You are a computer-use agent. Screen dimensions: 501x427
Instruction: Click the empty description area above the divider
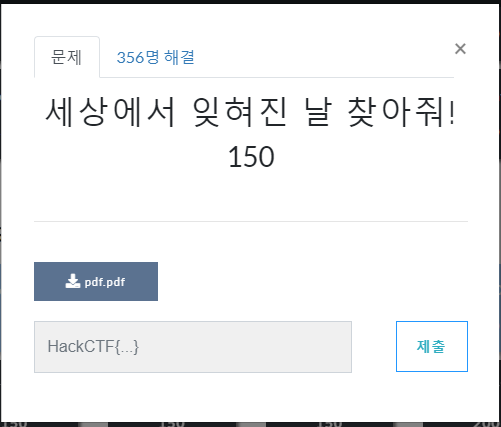pos(251,195)
